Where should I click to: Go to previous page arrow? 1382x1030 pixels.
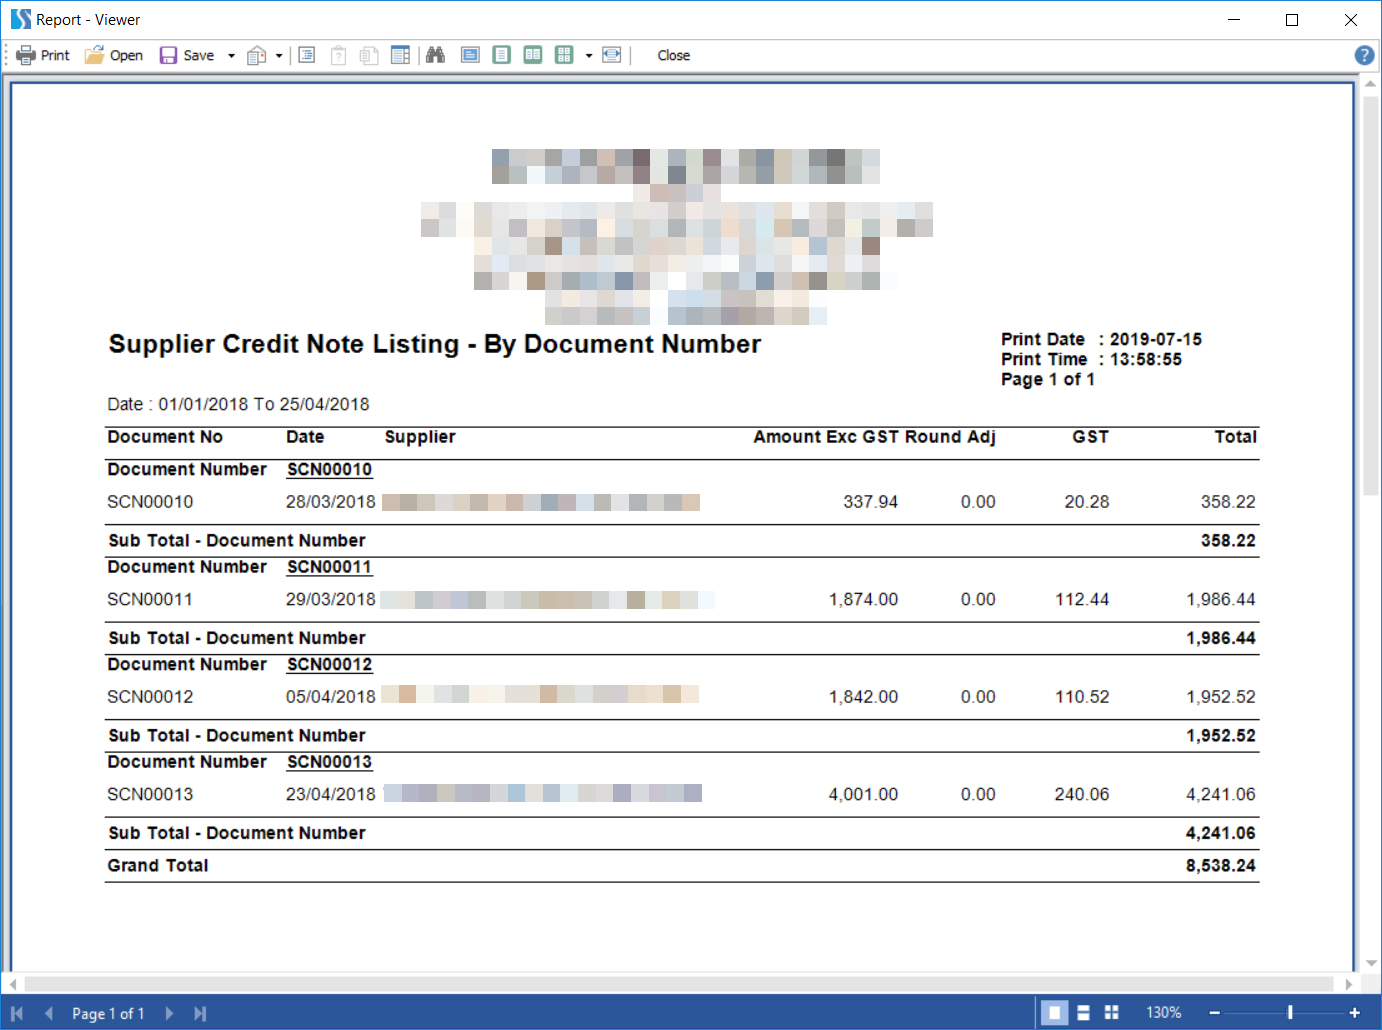(x=48, y=1013)
